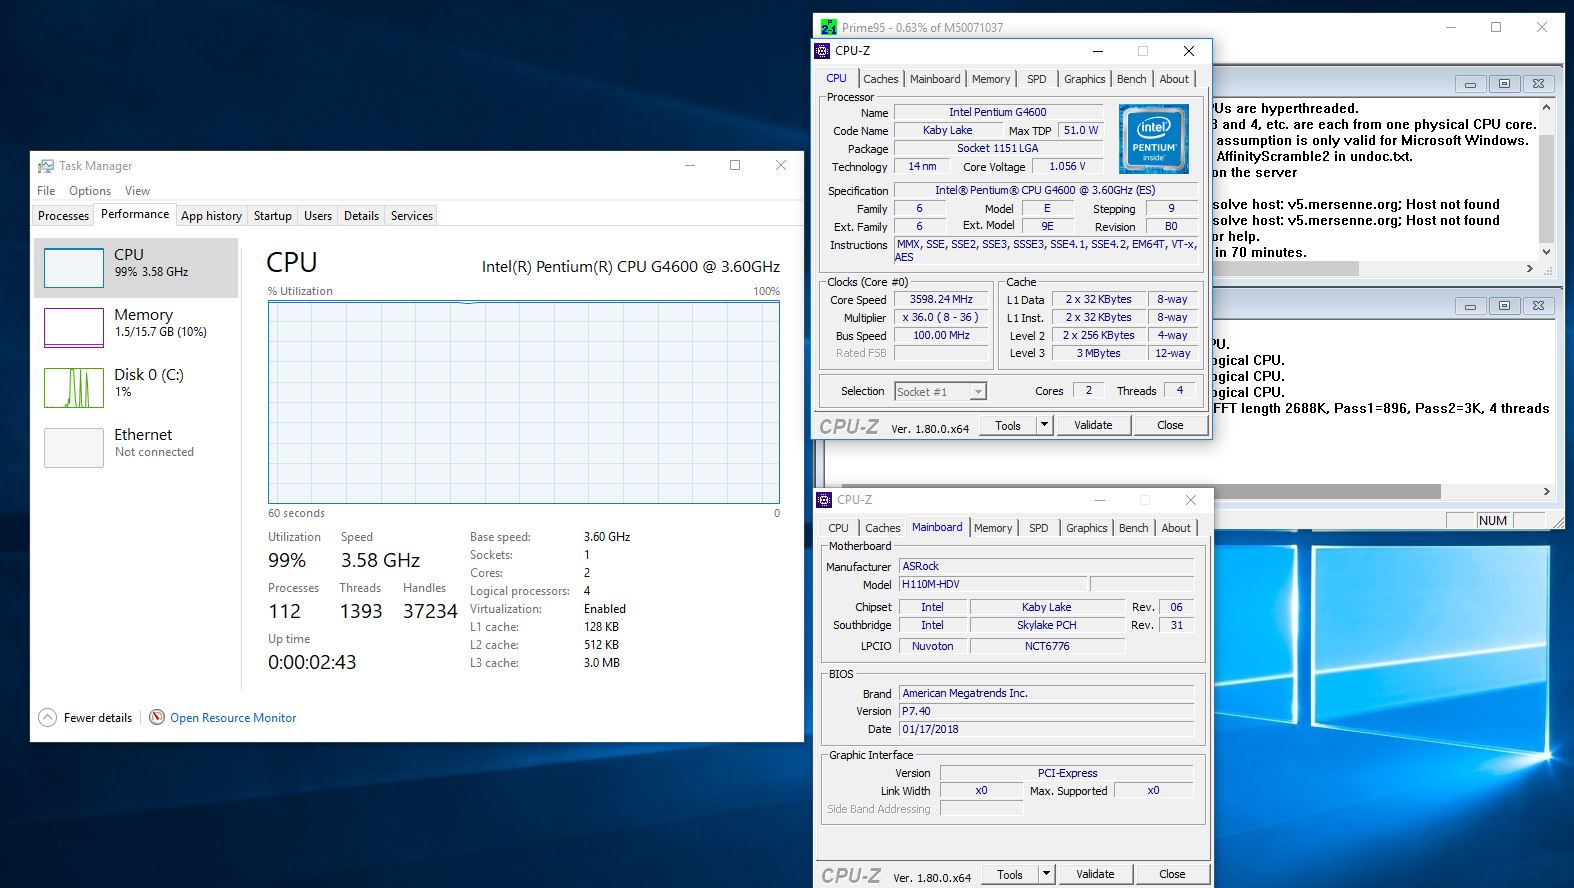This screenshot has width=1574, height=888.
Task: Click the Close button in the top CPU-Z window
Action: coord(1170,425)
